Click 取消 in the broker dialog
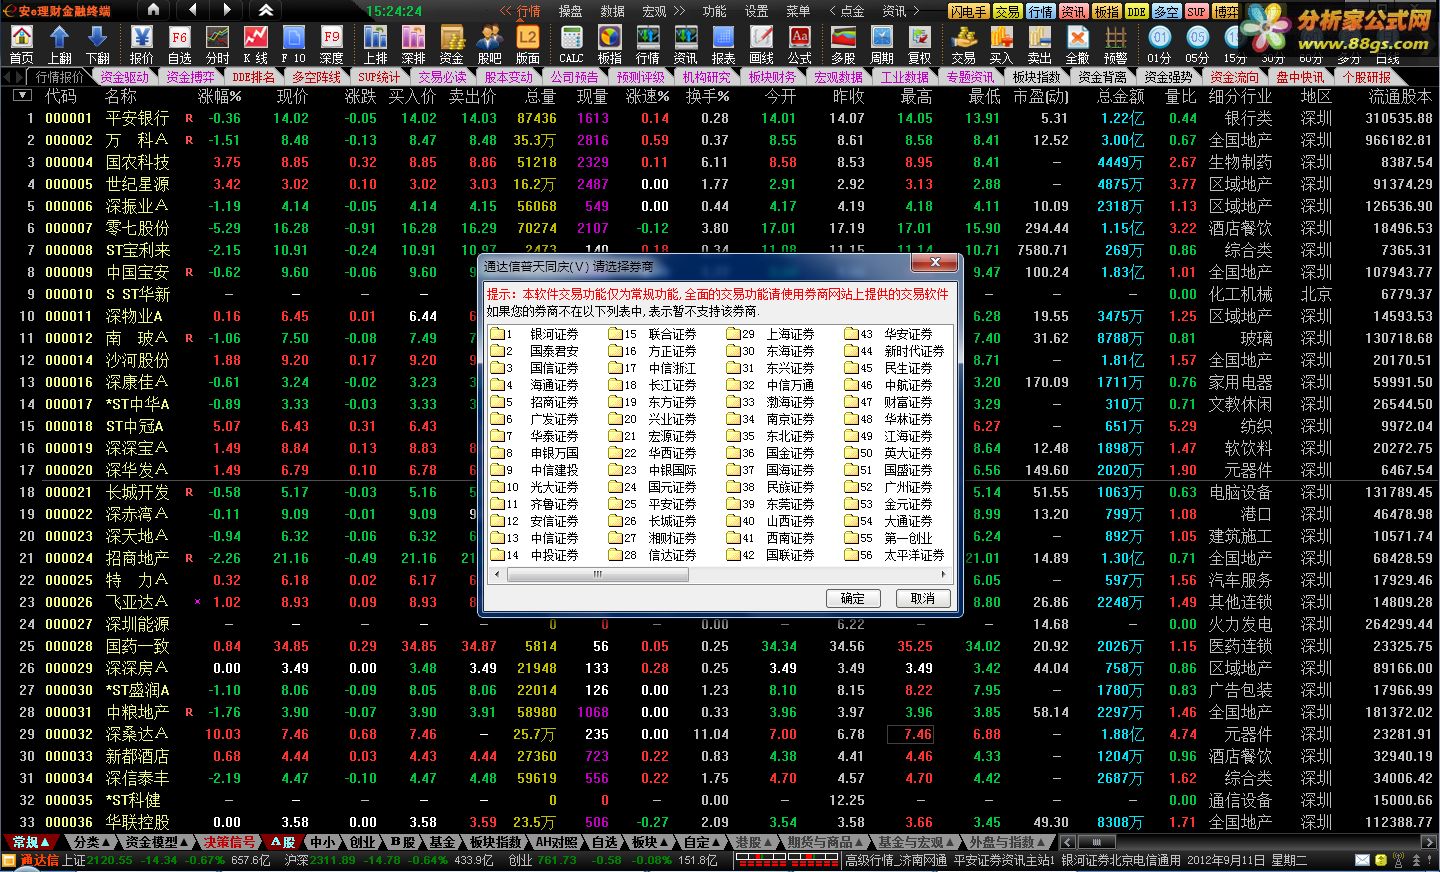Viewport: 1440px width, 872px height. click(922, 598)
